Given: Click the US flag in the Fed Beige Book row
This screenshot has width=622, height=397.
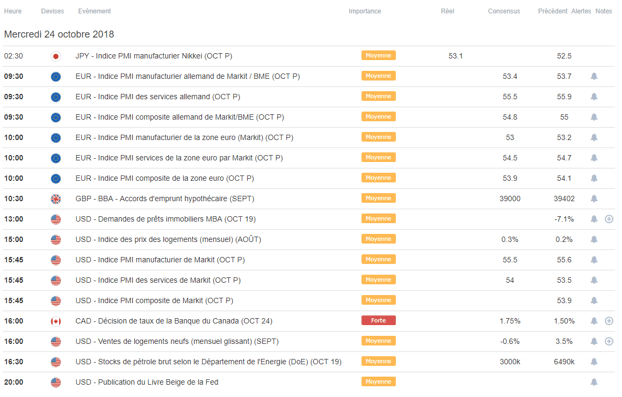Looking at the screenshot, I should [56, 382].
